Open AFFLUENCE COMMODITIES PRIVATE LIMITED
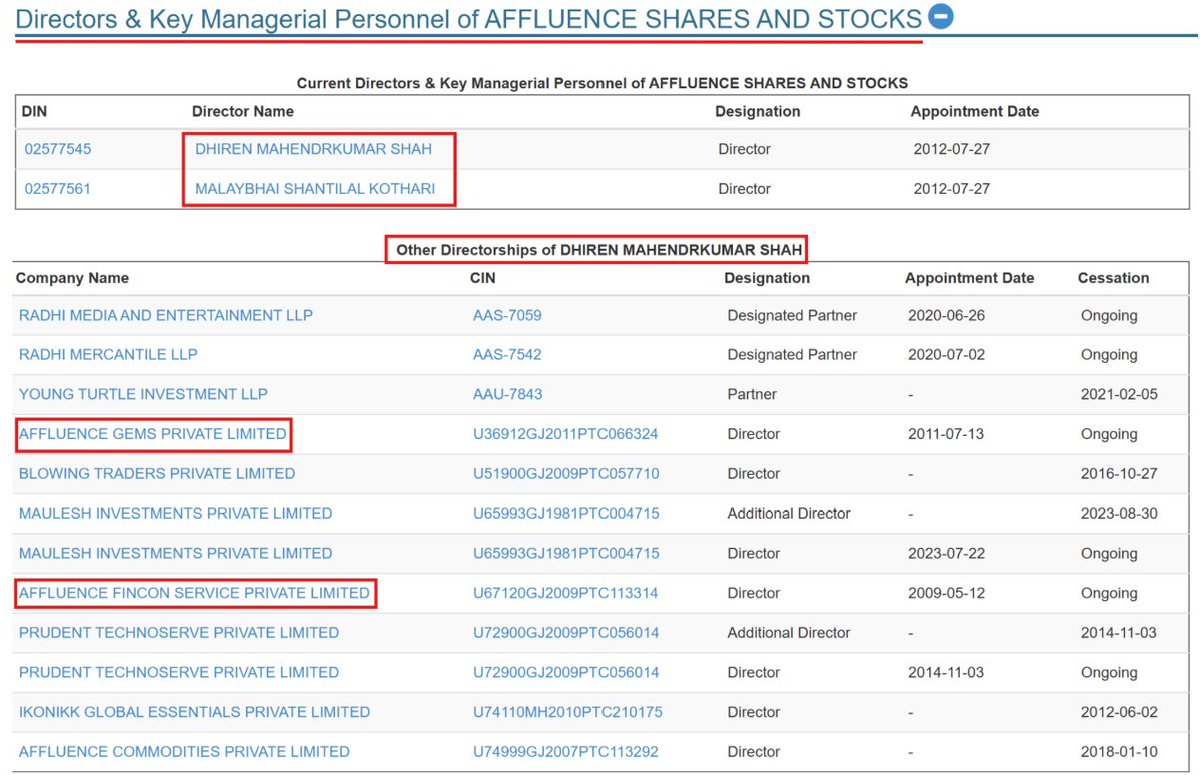 (184, 752)
